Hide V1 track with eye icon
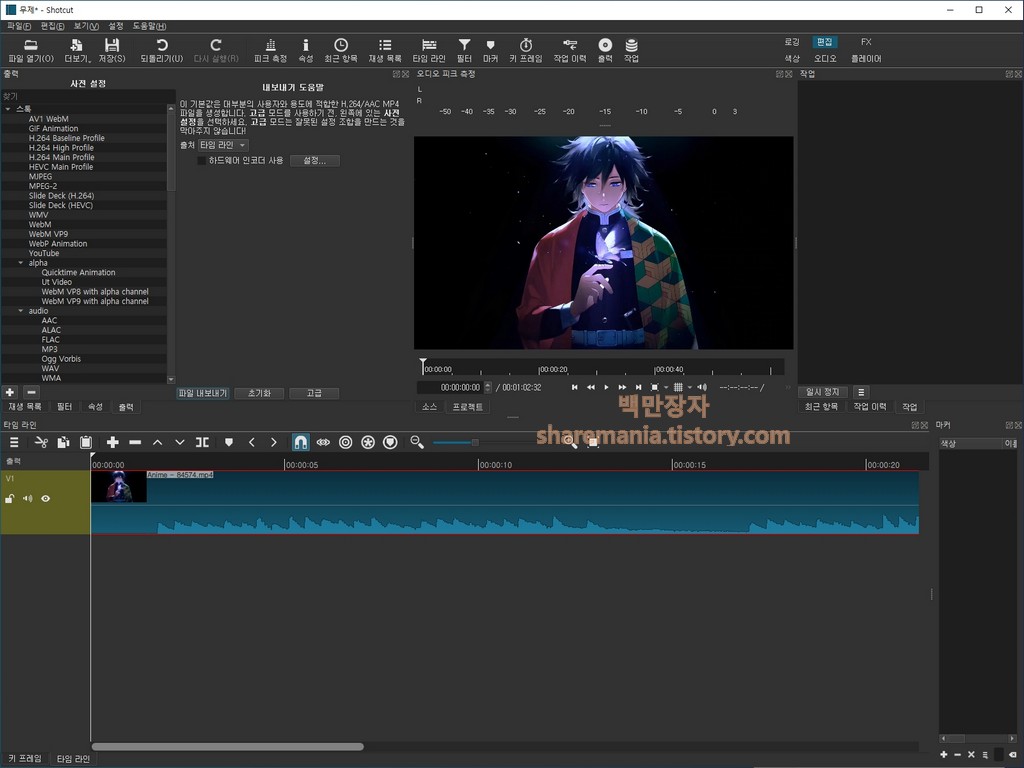Image resolution: width=1024 pixels, height=768 pixels. coord(46,498)
